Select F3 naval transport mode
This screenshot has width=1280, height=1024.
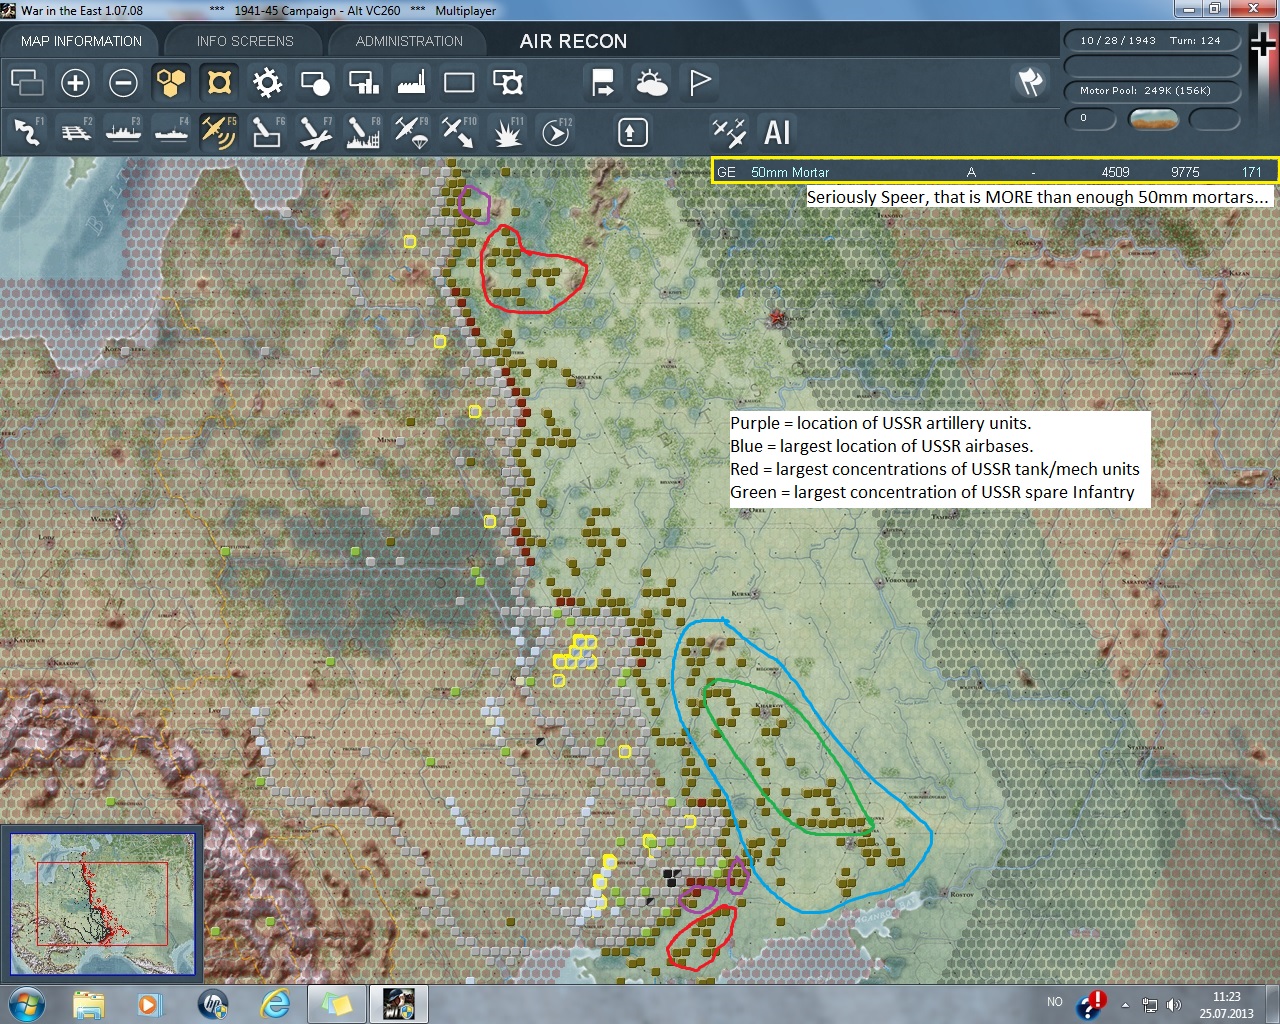click(123, 132)
